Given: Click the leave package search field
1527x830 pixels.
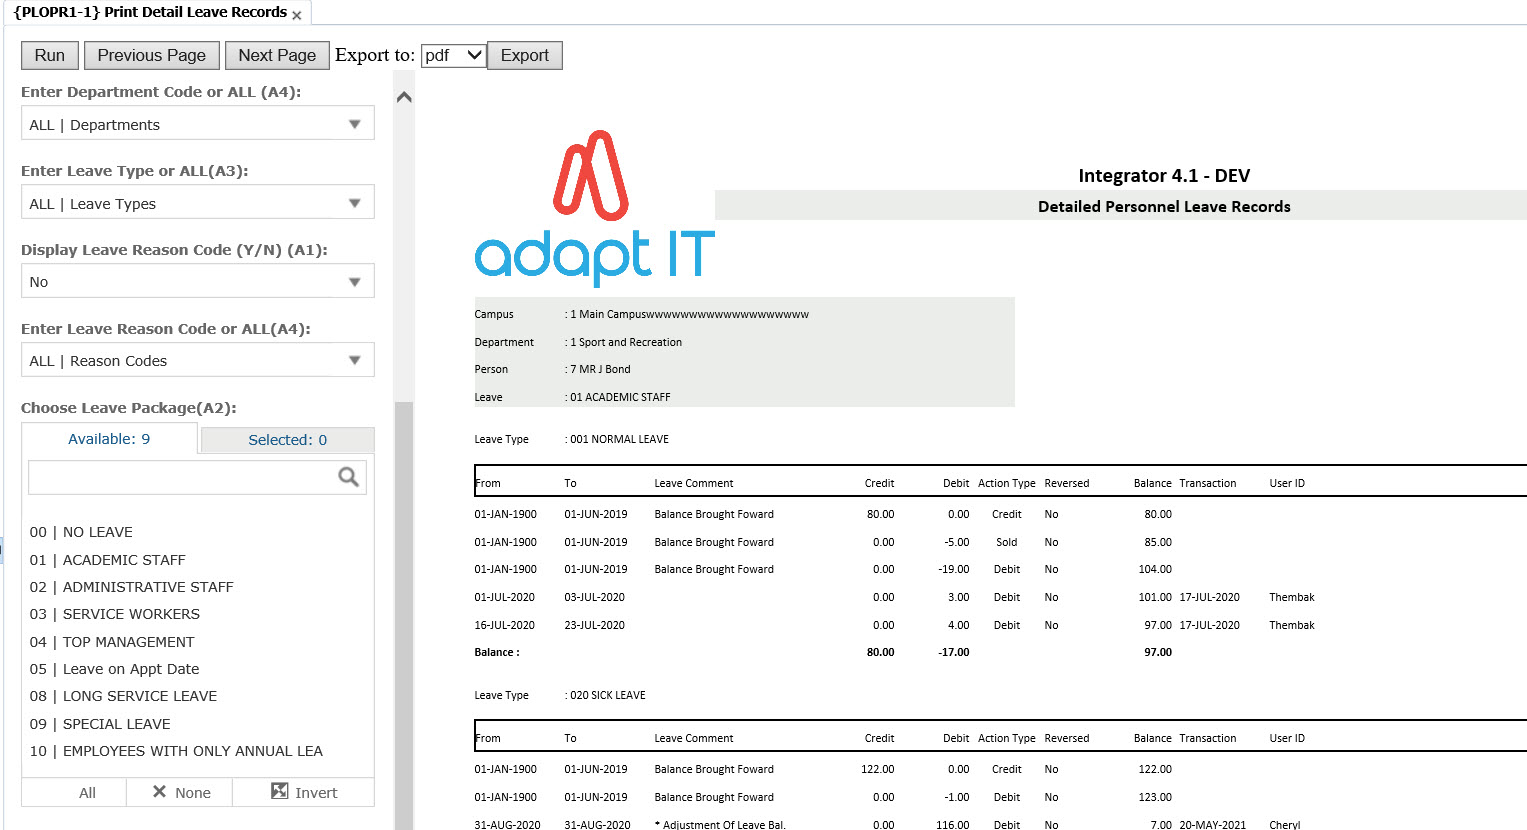Looking at the screenshot, I should click(x=182, y=477).
